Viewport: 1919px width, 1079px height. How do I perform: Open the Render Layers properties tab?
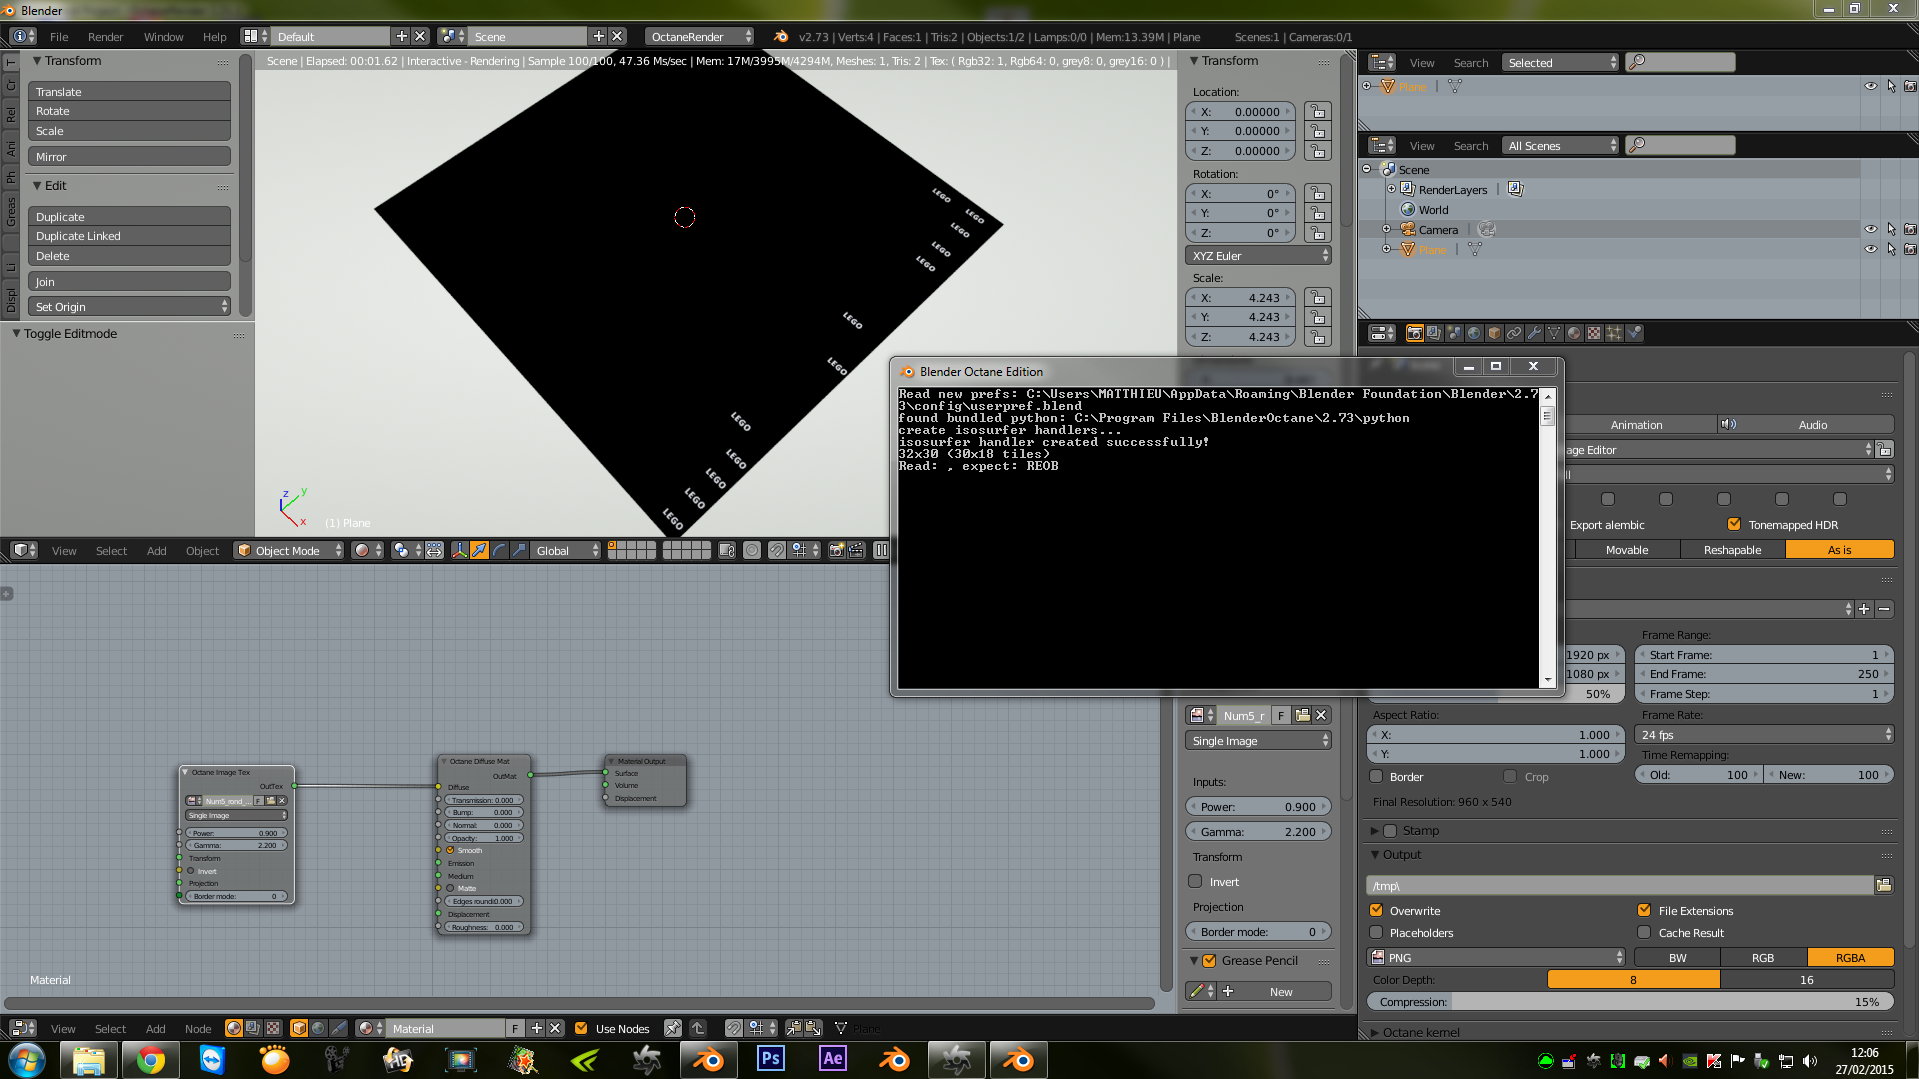[1434, 333]
